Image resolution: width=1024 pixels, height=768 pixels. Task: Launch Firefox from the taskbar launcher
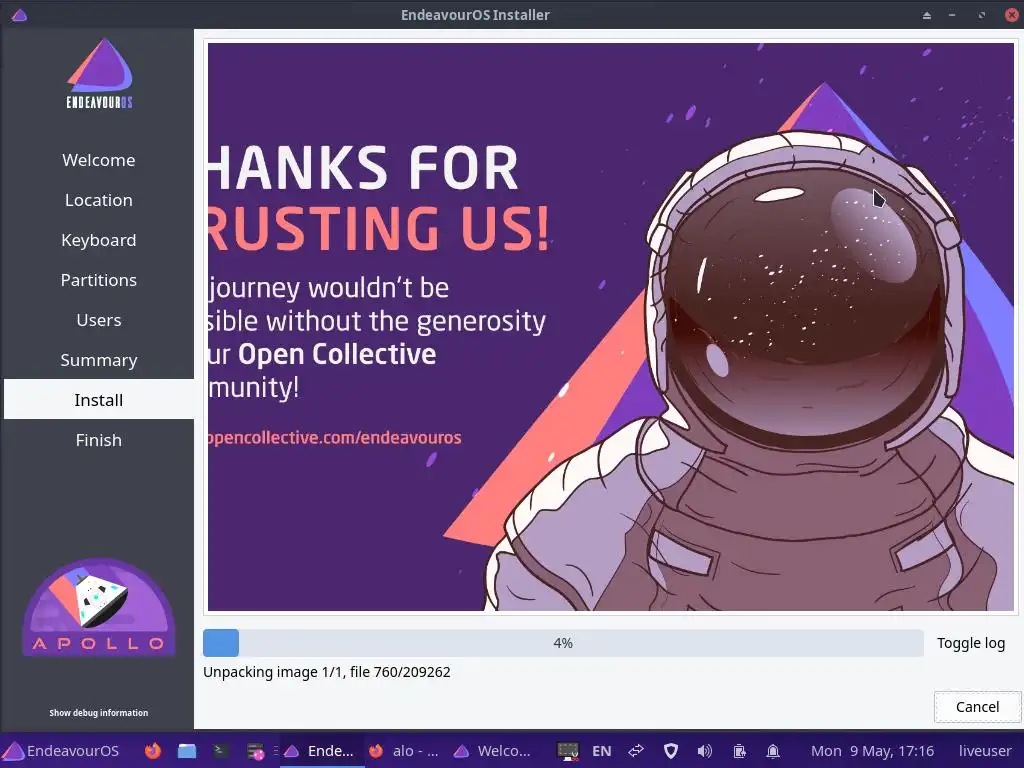[x=153, y=751]
